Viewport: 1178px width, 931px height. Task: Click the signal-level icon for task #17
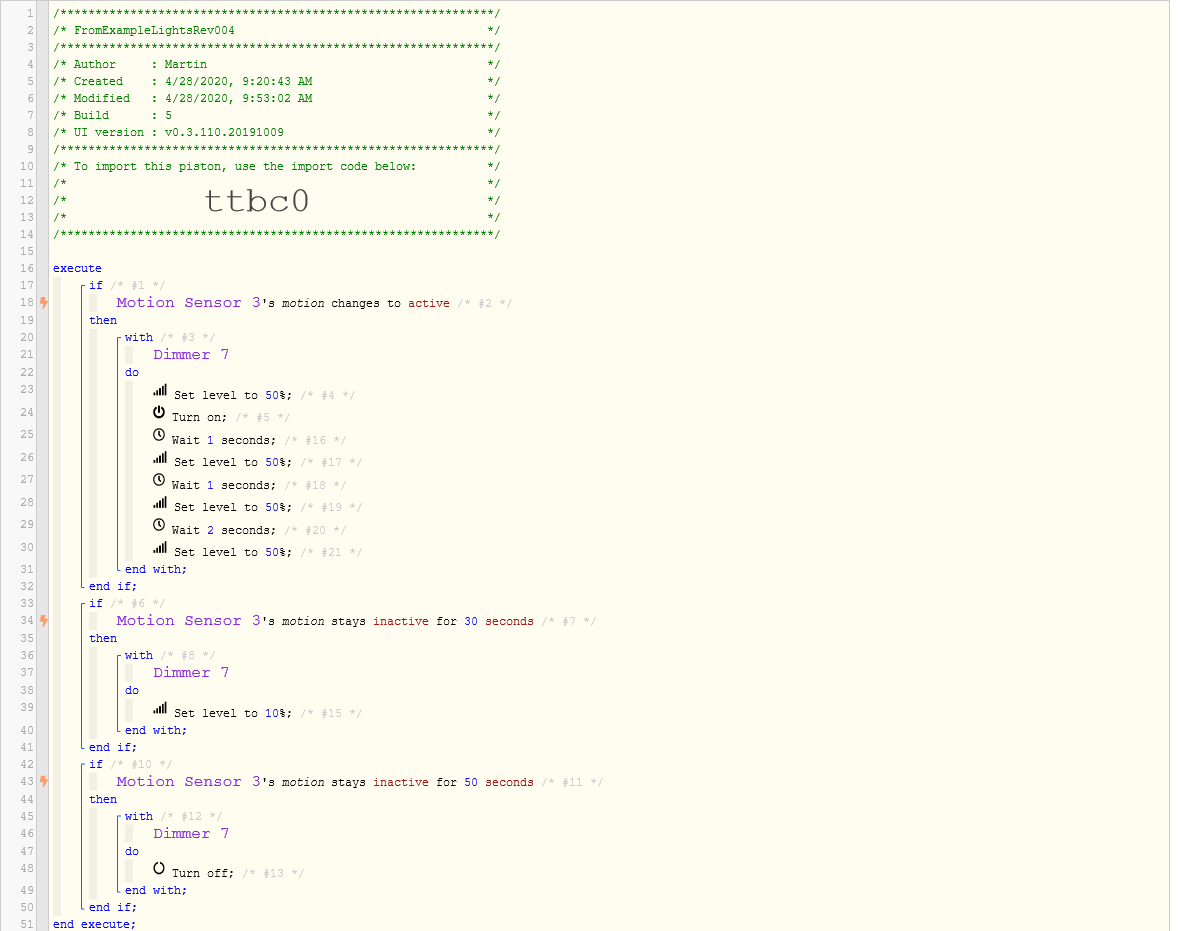(x=160, y=458)
